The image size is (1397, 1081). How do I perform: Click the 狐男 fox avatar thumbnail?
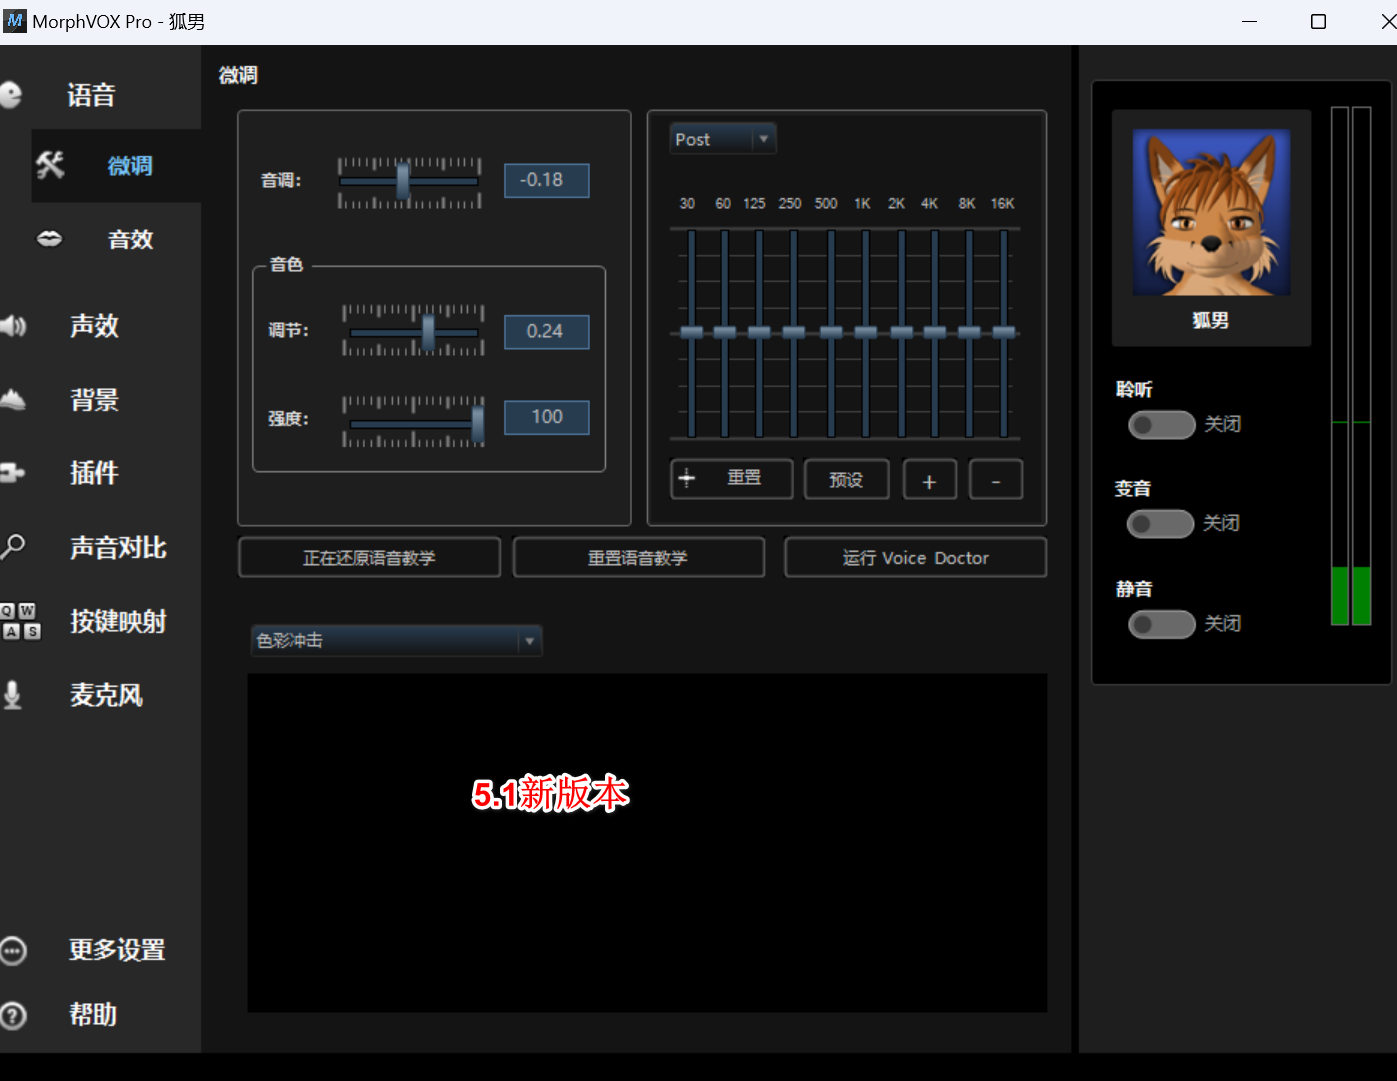coord(1211,212)
